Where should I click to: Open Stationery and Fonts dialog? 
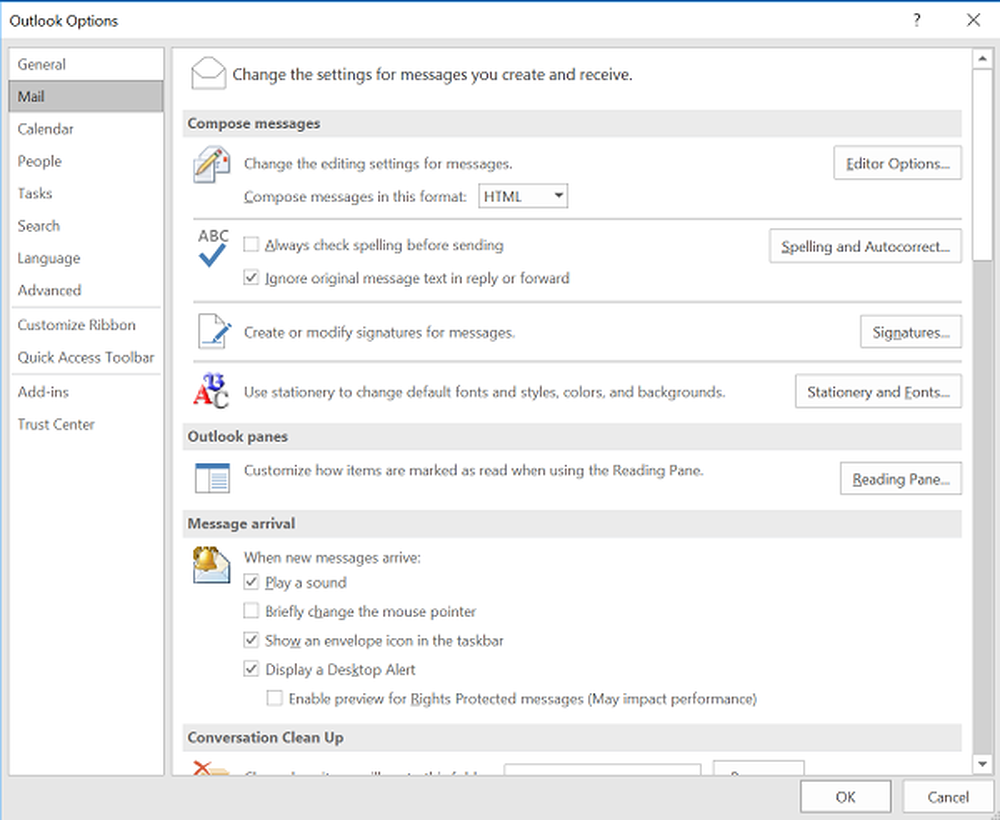click(878, 392)
